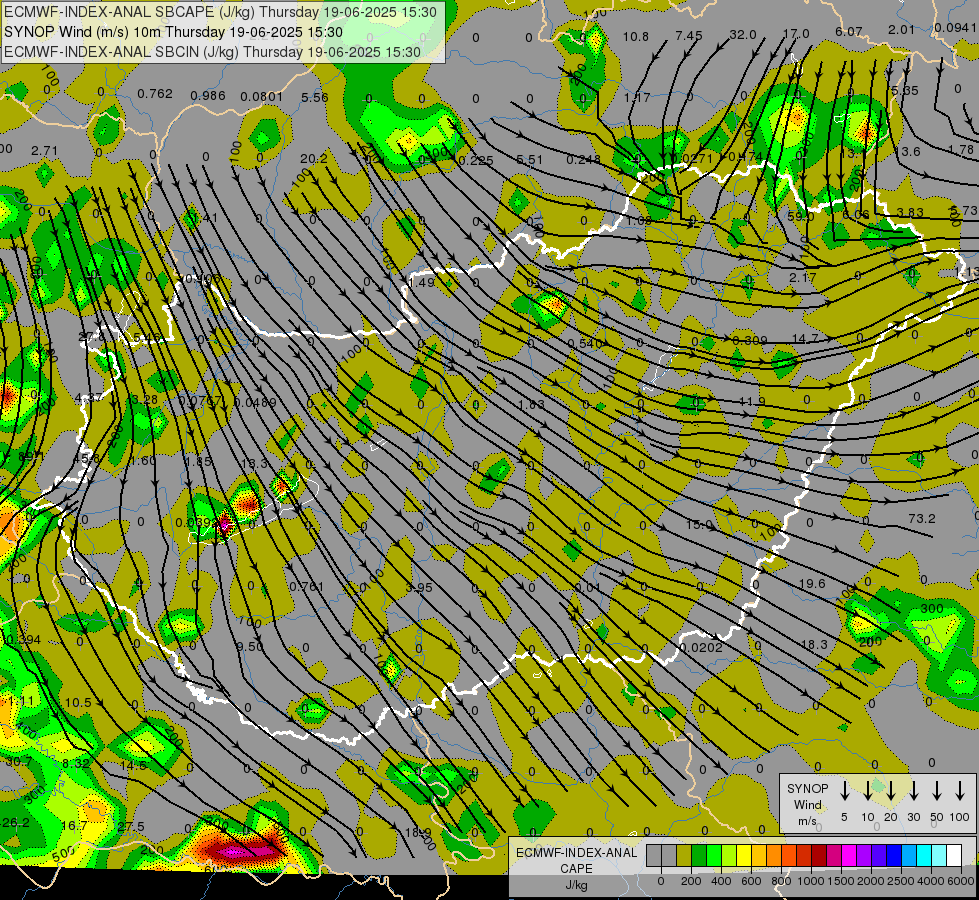Screen dimensions: 979x900
Task: Click the 20 m/s wind arrow in legend
Action: point(891,791)
